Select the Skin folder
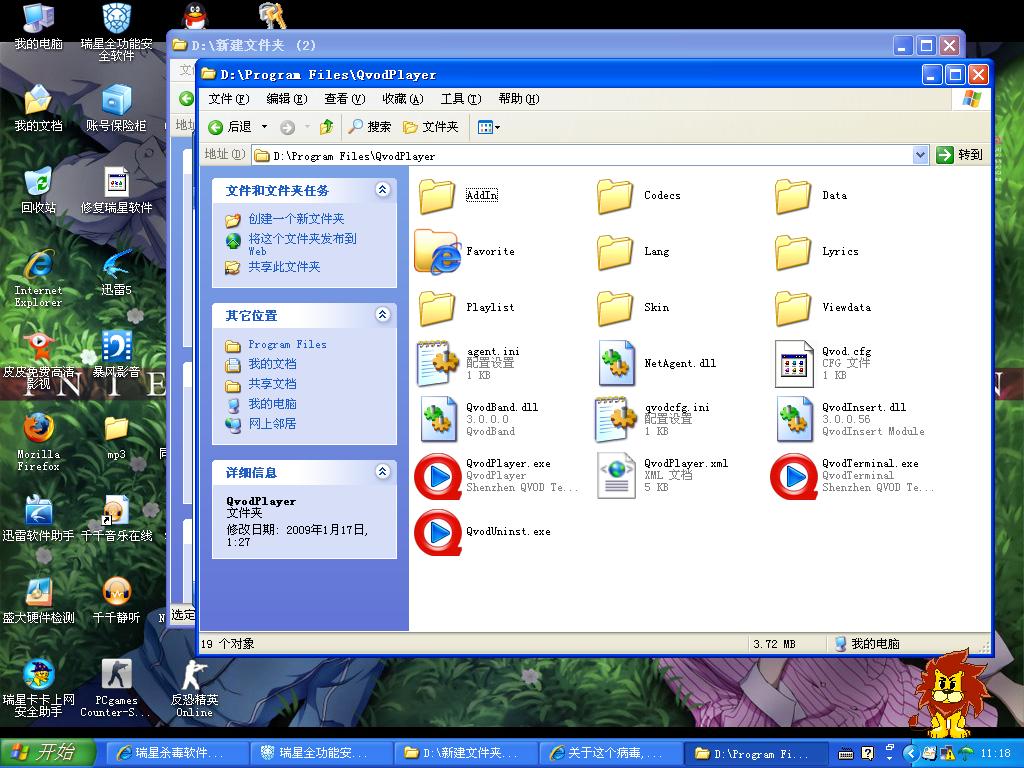The height and width of the screenshot is (768, 1024). (615, 308)
